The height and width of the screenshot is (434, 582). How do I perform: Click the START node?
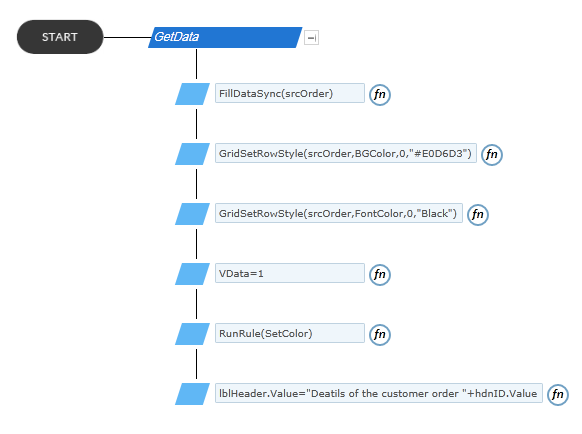pos(60,37)
